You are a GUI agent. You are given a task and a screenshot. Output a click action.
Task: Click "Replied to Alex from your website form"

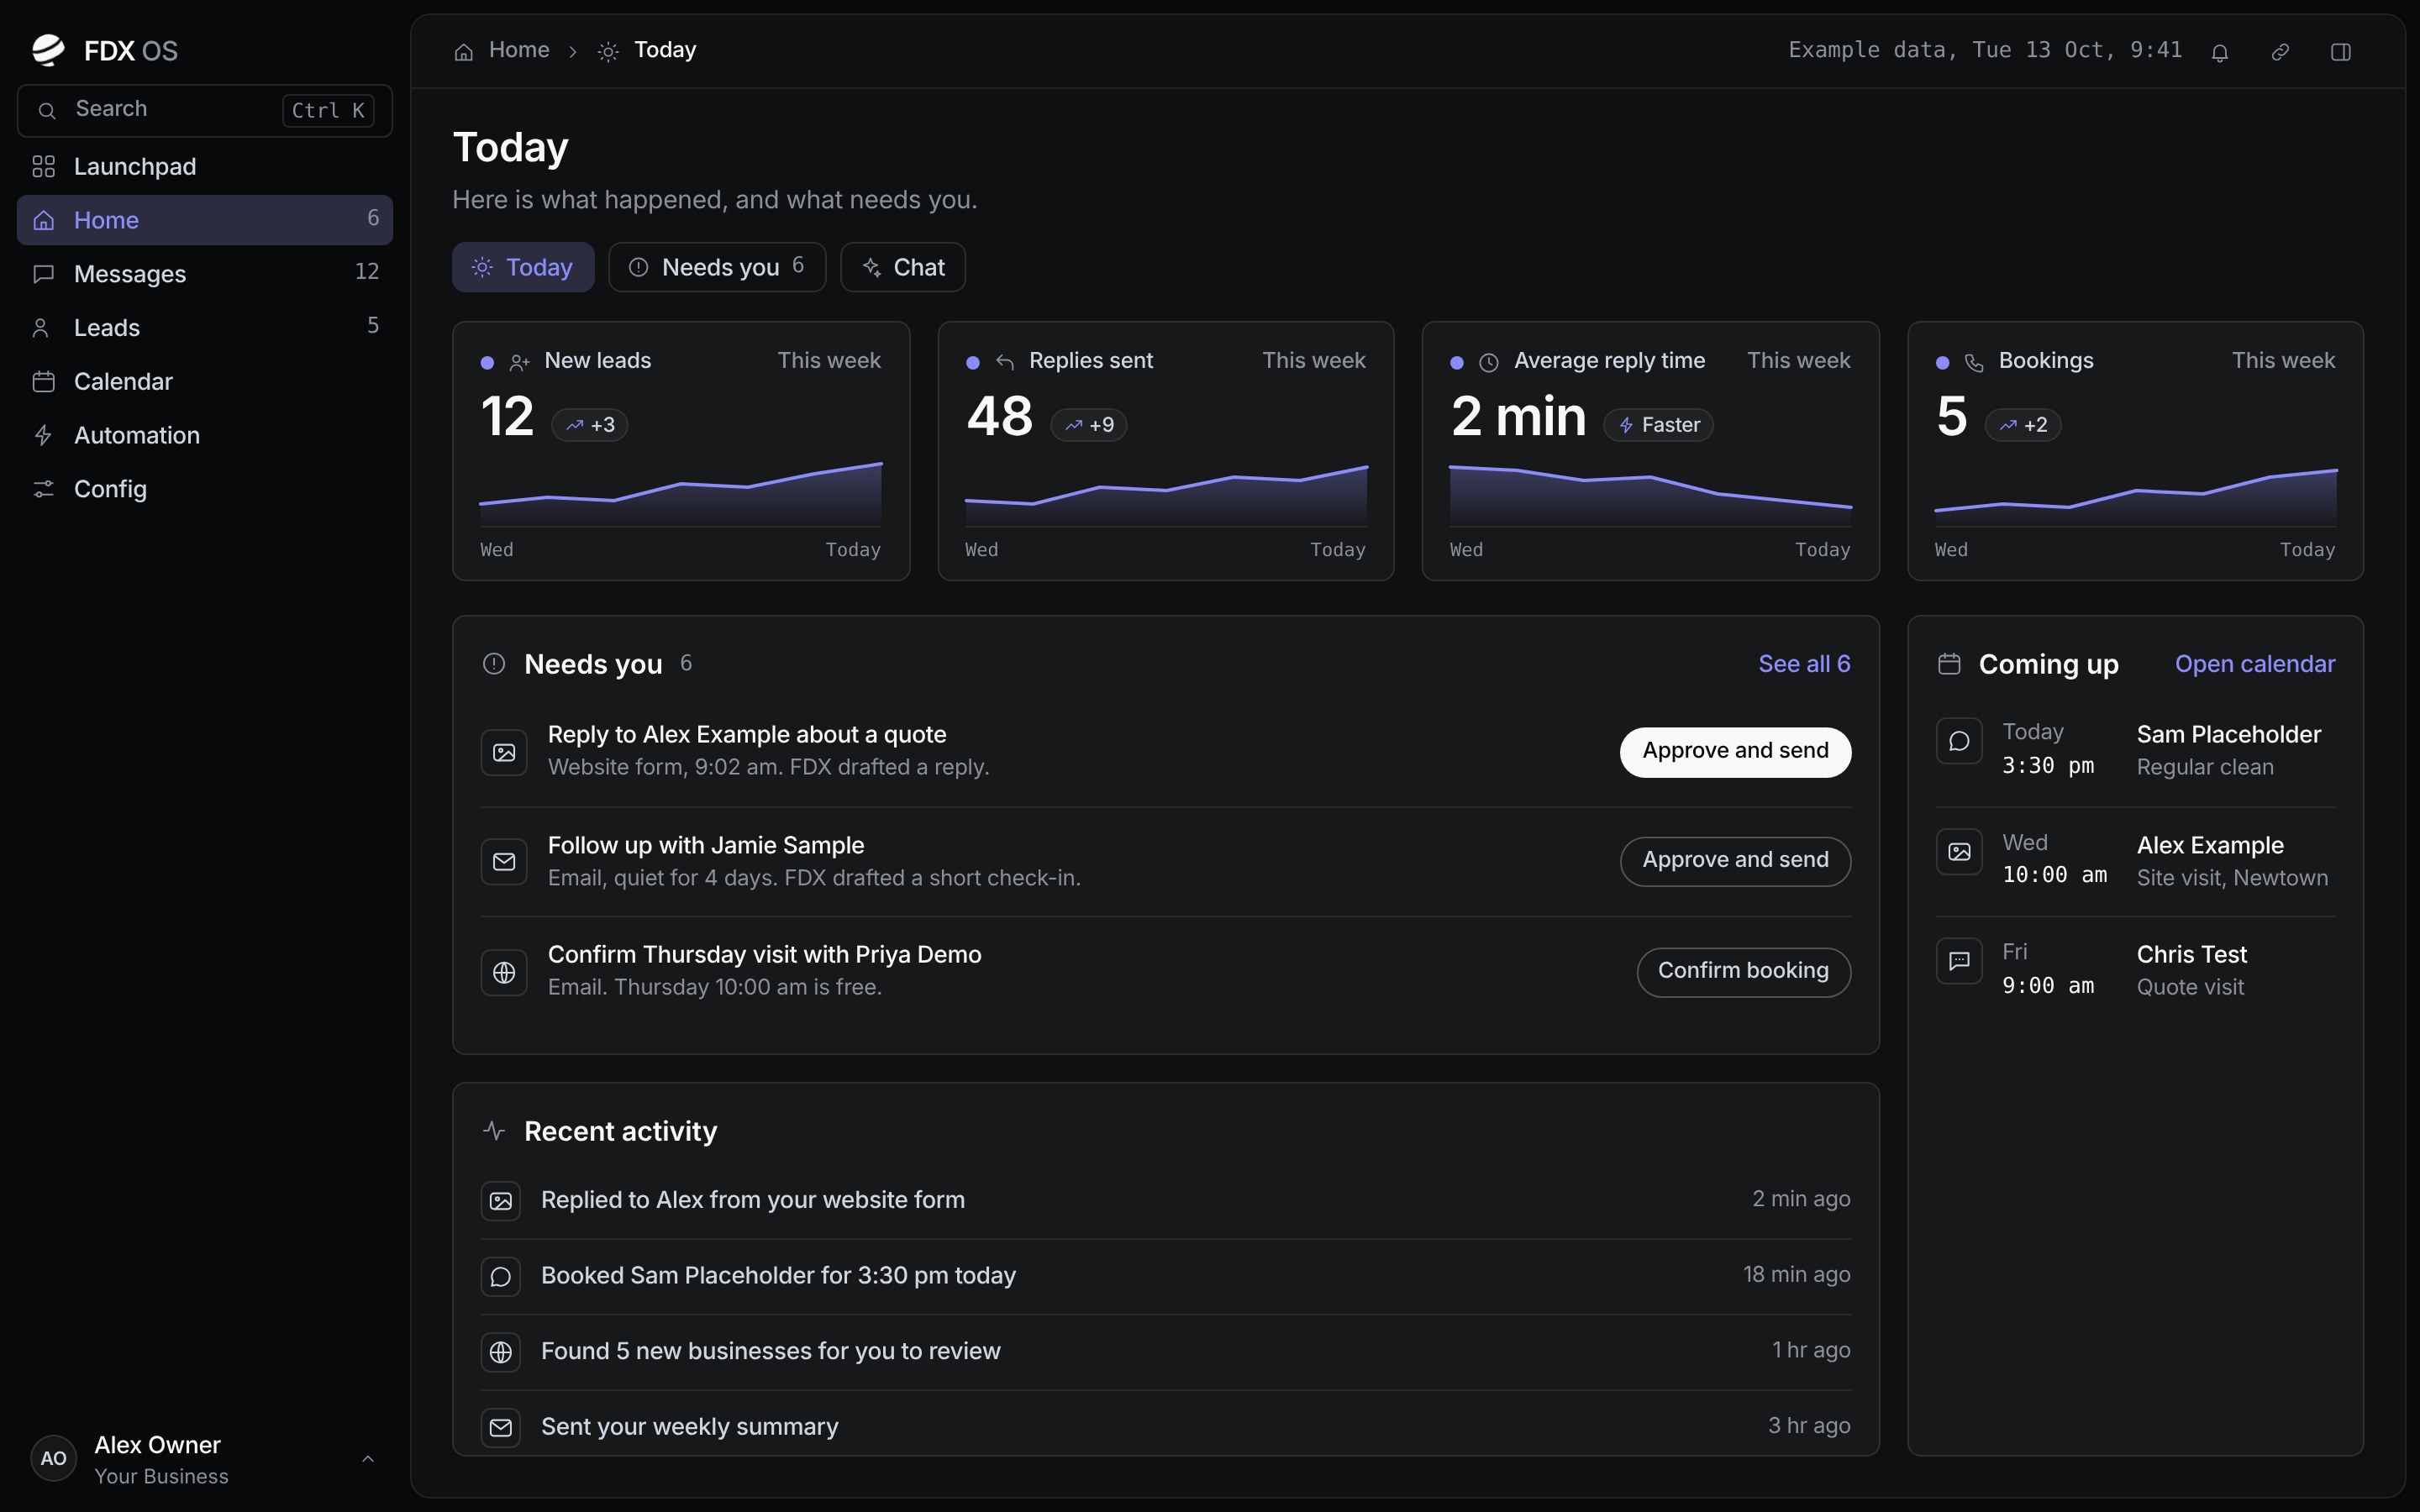click(752, 1200)
